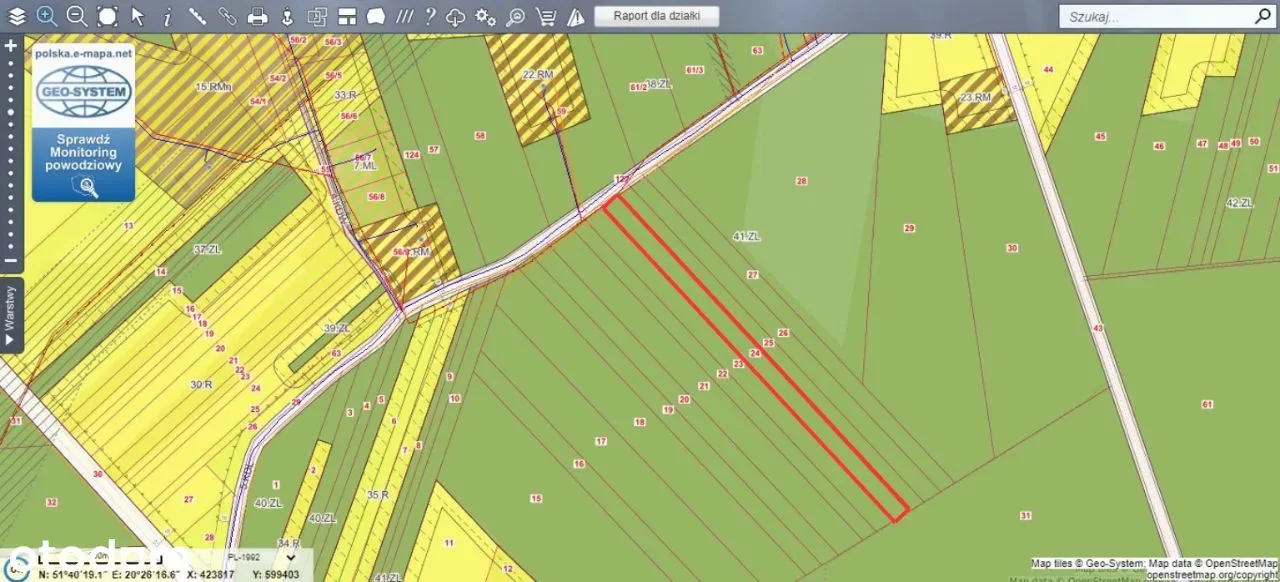Open the chain link share tool
1280x582 pixels.
point(227,16)
